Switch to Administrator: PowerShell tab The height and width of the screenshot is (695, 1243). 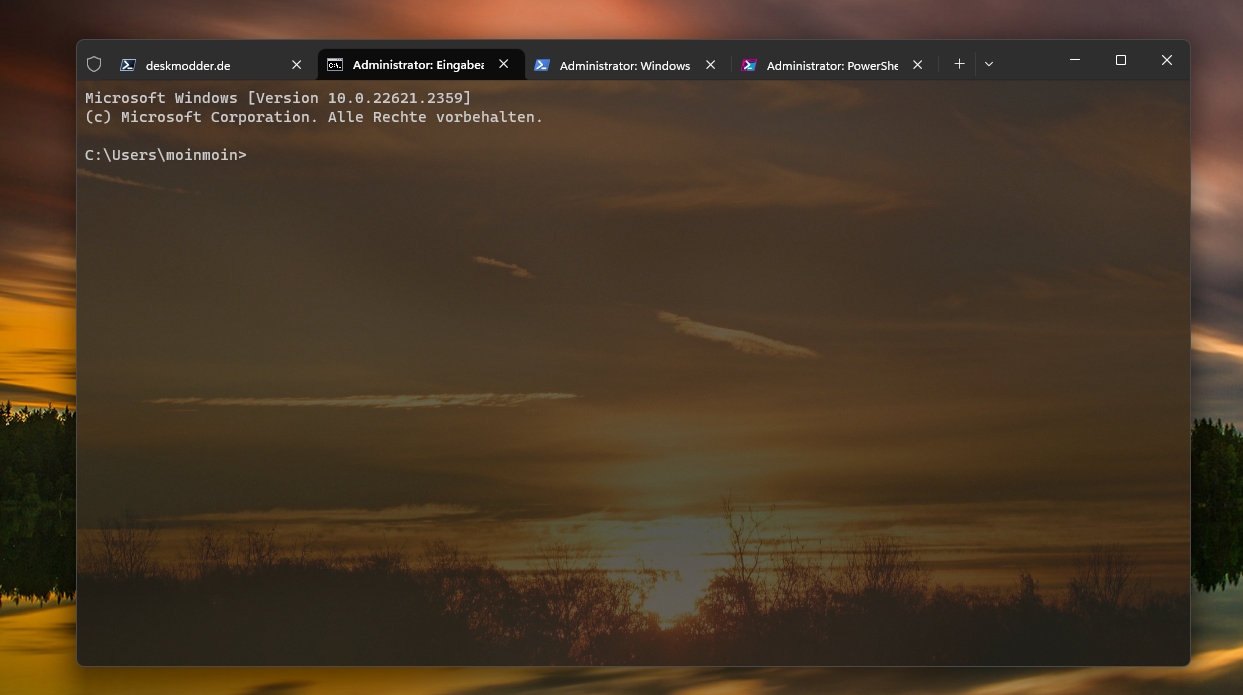tap(834, 65)
